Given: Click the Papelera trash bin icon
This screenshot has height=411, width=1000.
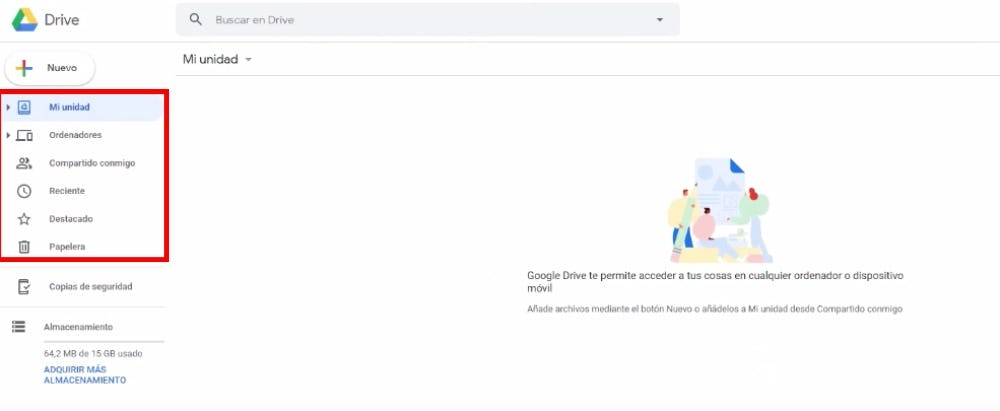Looking at the screenshot, I should click(25, 247).
